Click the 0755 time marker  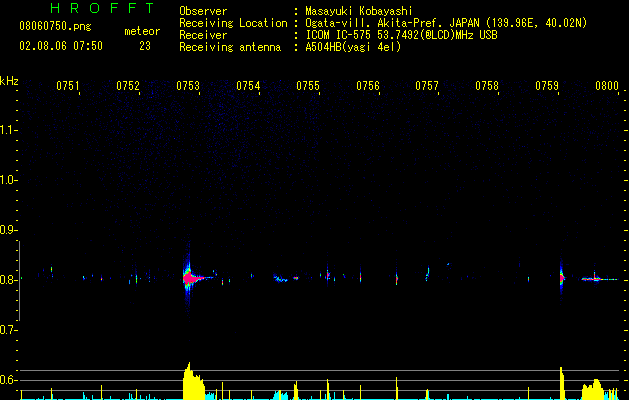coord(308,86)
